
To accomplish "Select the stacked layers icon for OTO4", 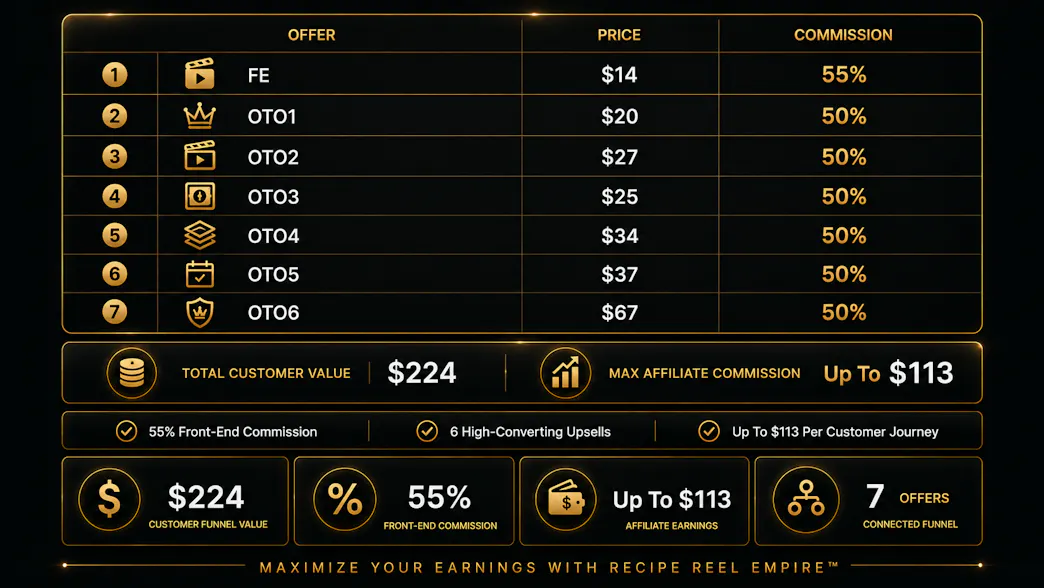I will (x=200, y=235).
